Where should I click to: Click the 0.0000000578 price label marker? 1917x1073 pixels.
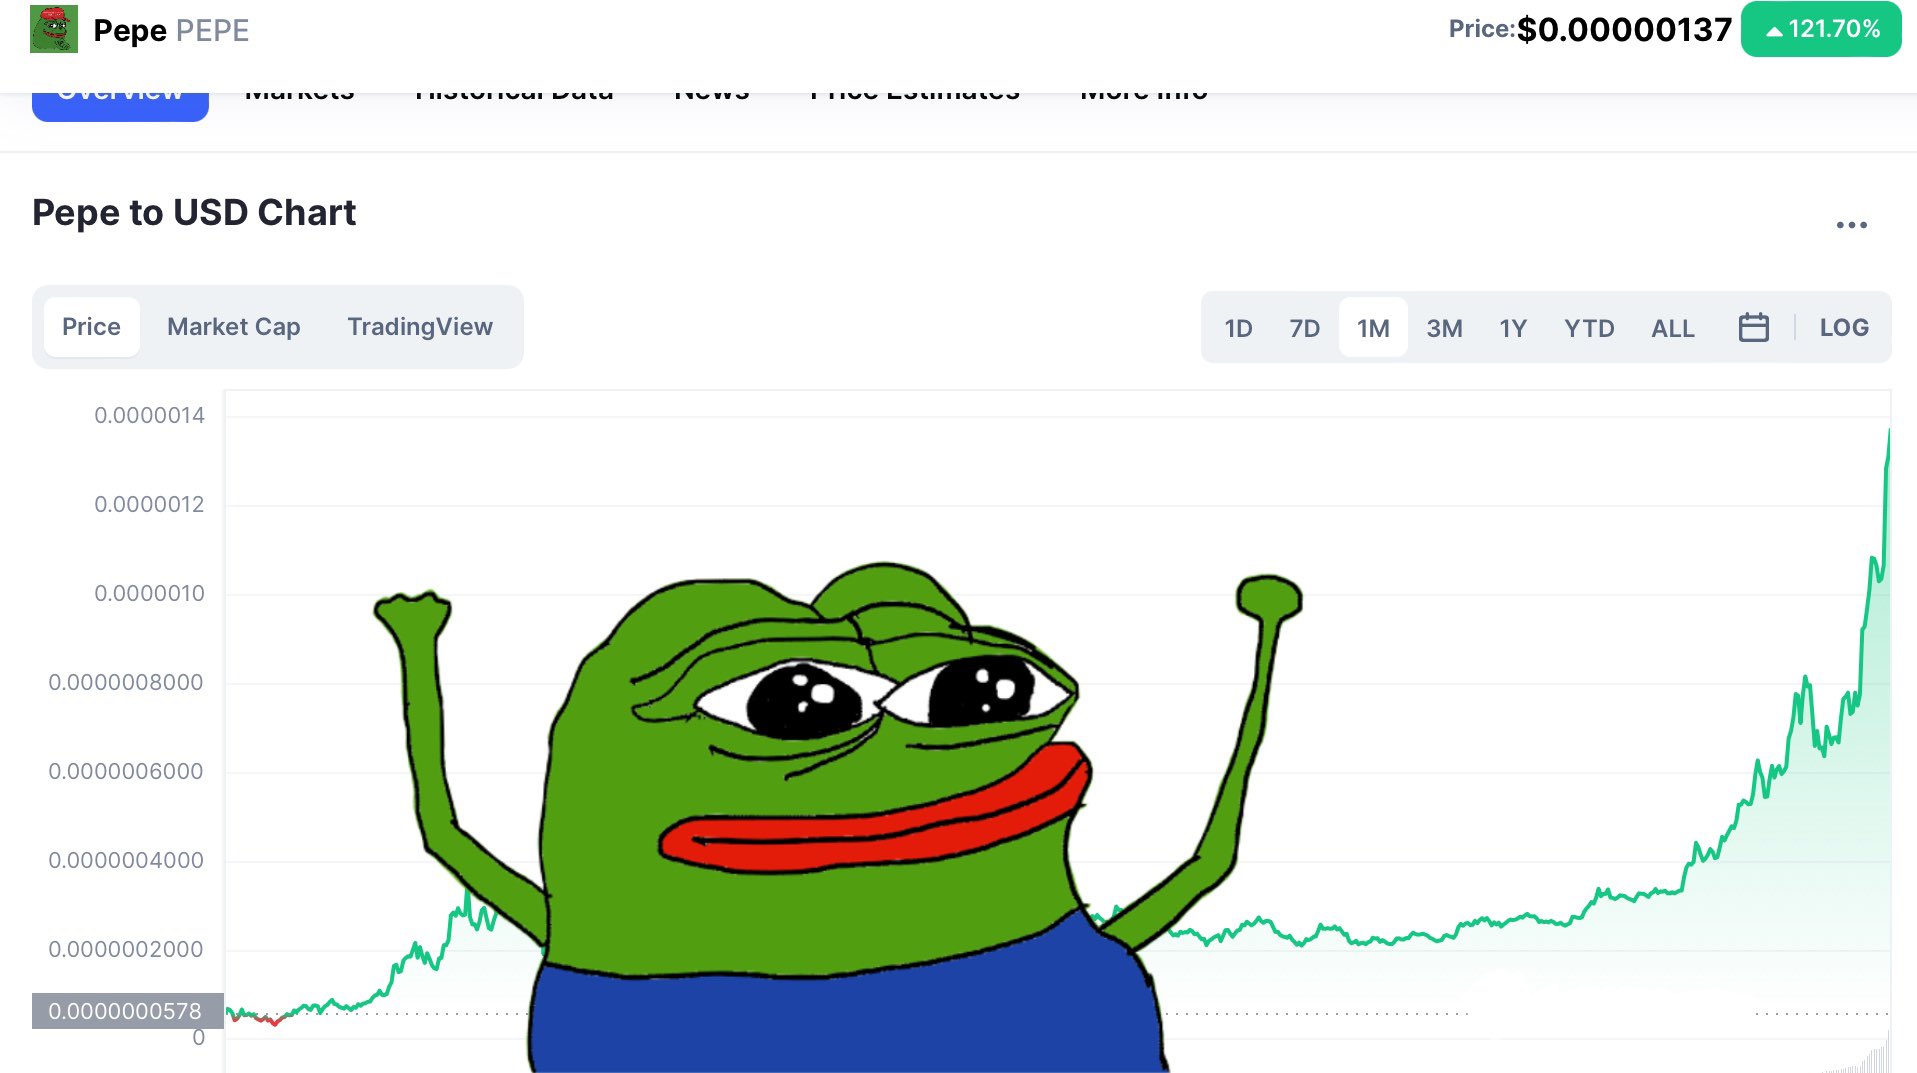(x=126, y=1011)
